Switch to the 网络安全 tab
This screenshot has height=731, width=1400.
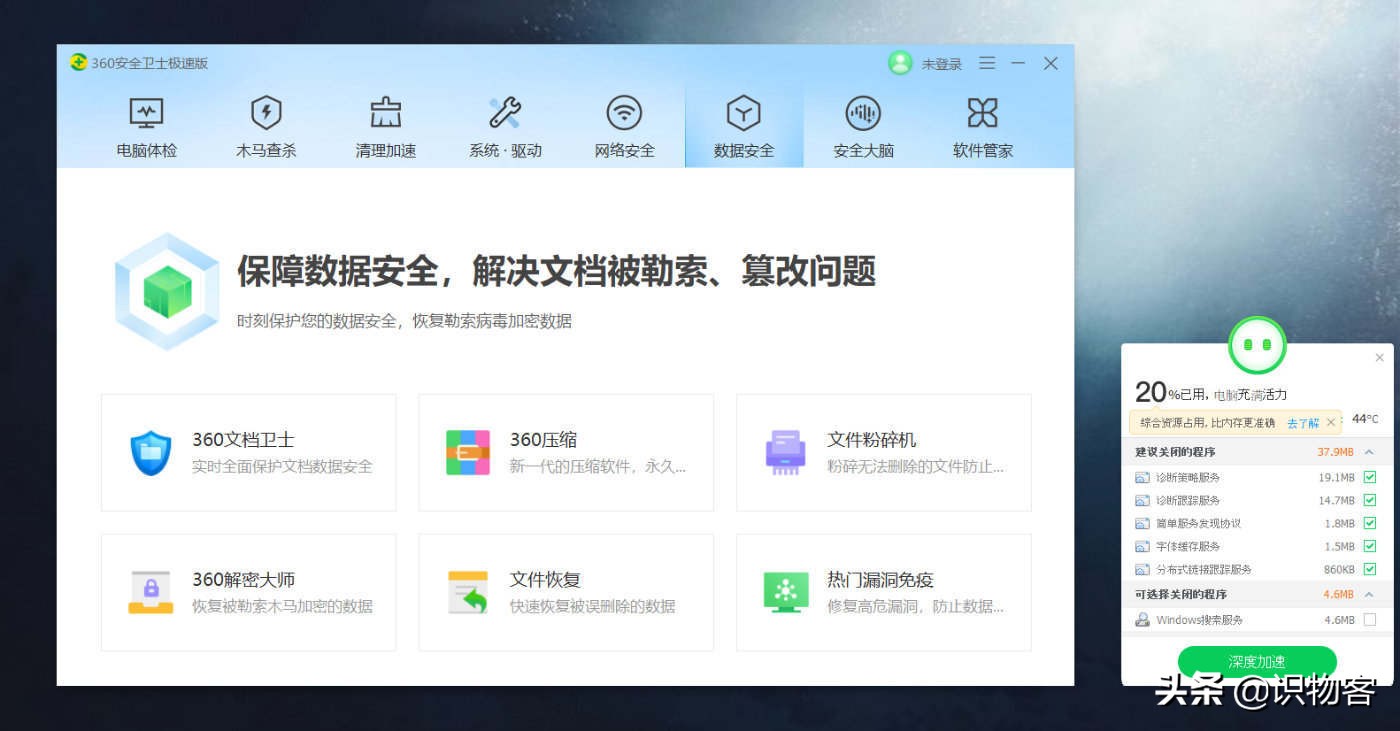tap(624, 126)
